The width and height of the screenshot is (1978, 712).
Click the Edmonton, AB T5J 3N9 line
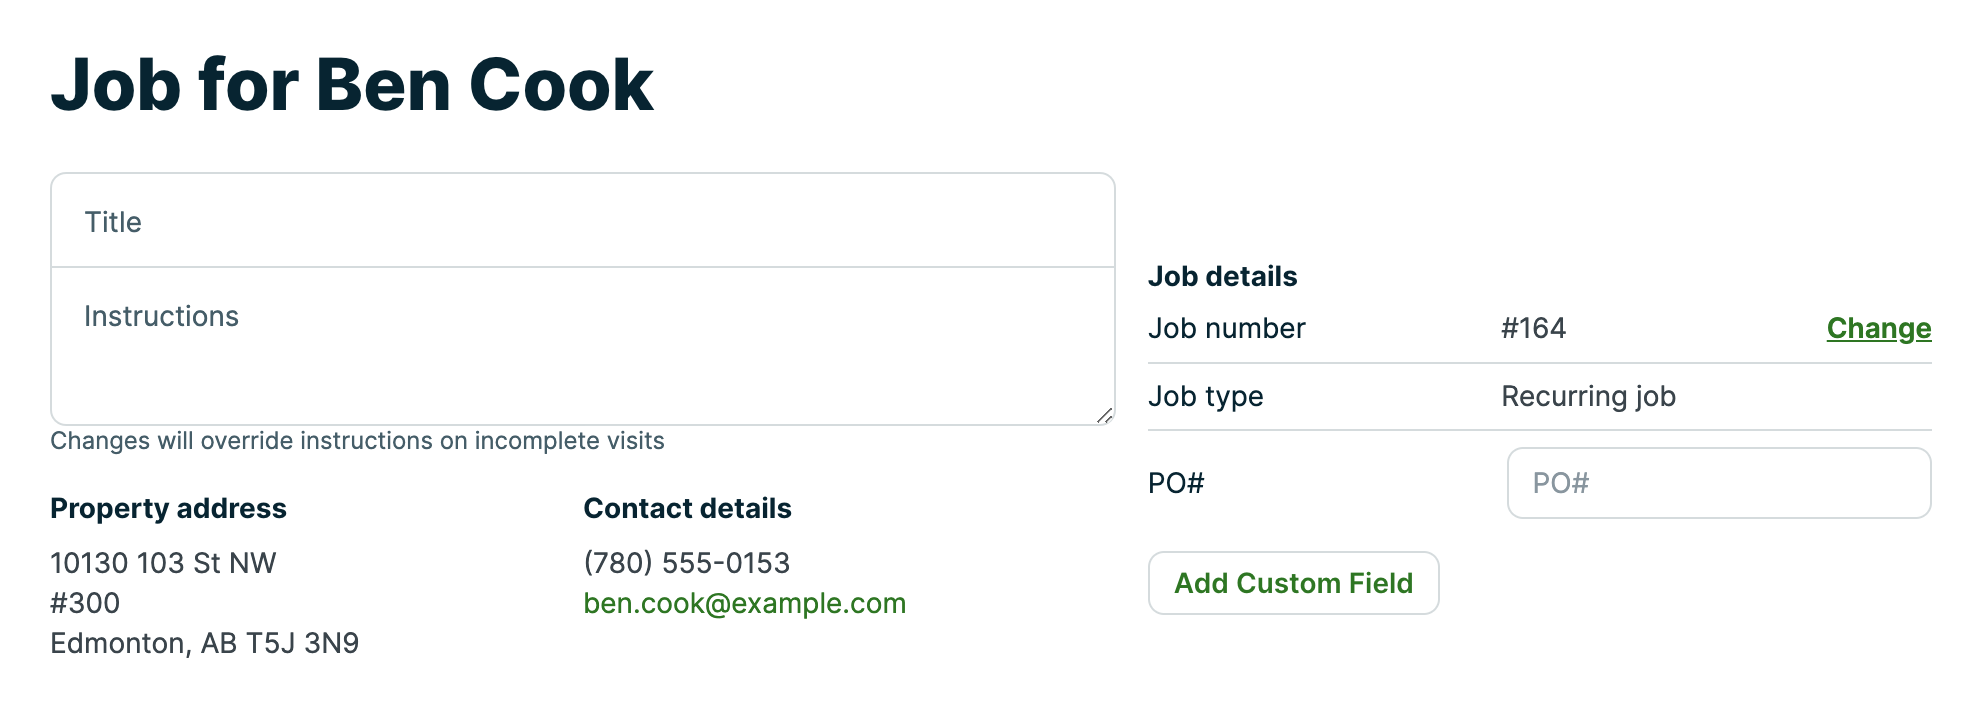(204, 643)
